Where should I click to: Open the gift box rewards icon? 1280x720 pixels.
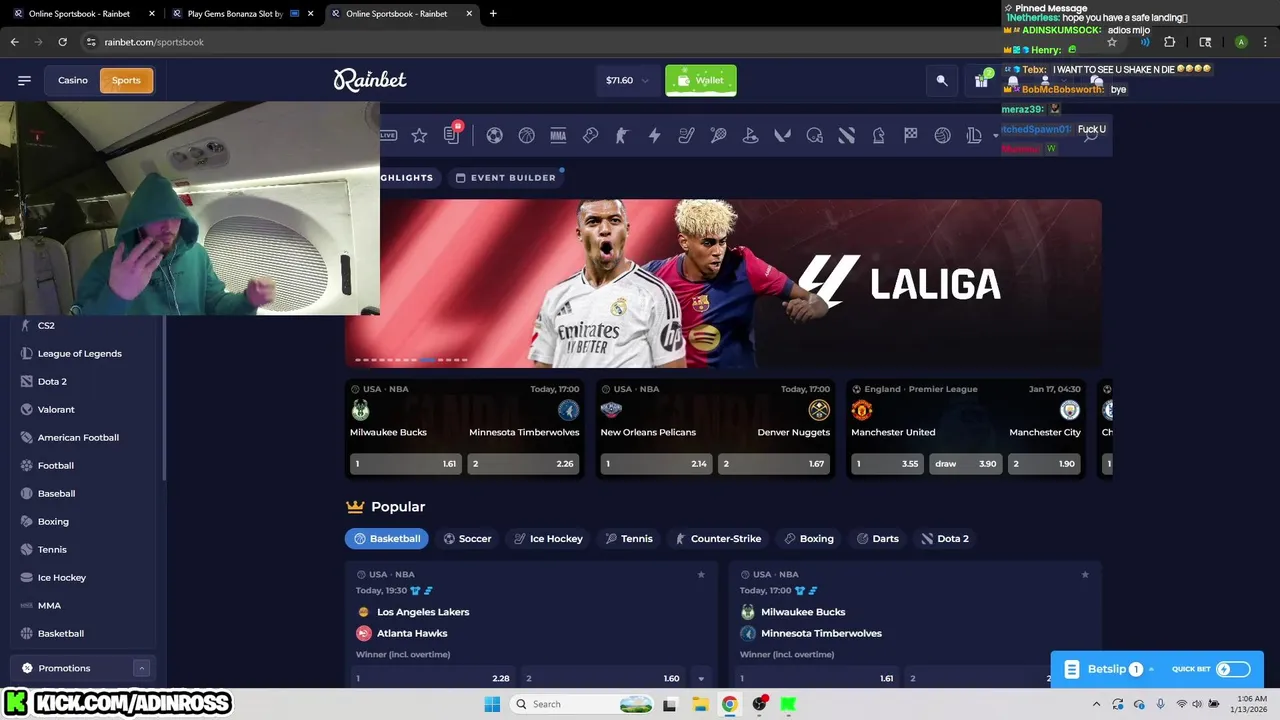point(982,80)
